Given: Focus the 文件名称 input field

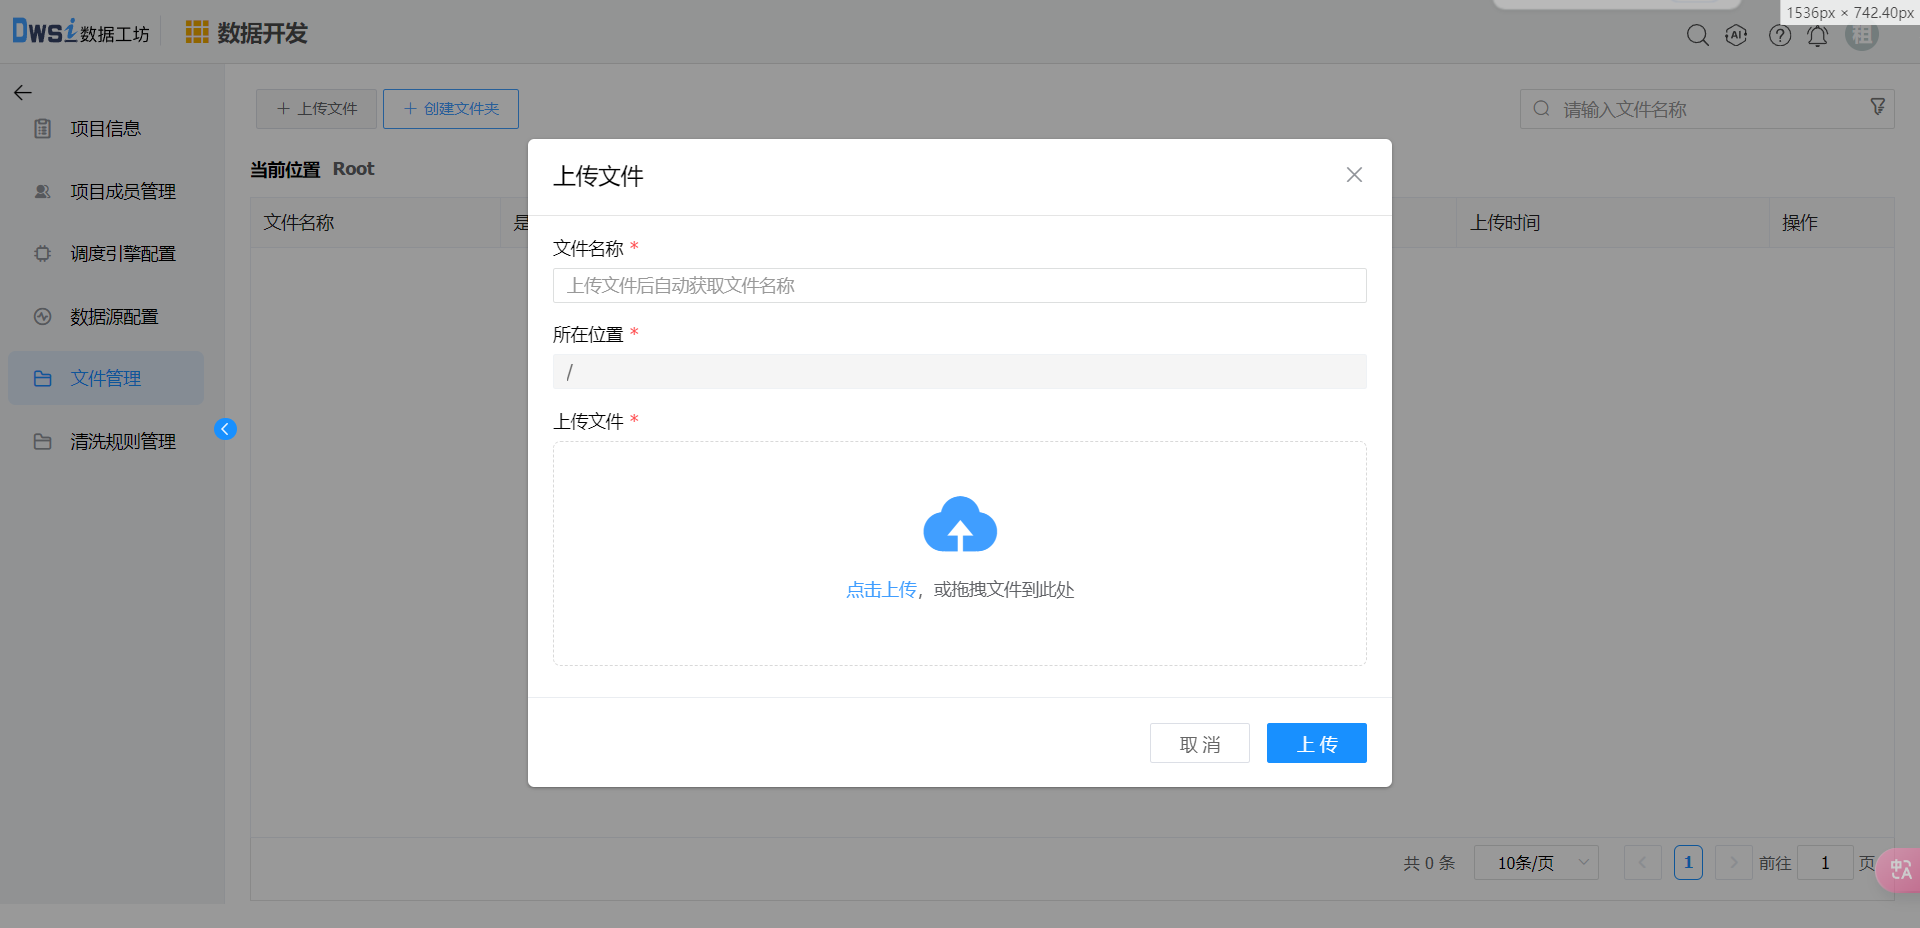Looking at the screenshot, I should pos(959,286).
